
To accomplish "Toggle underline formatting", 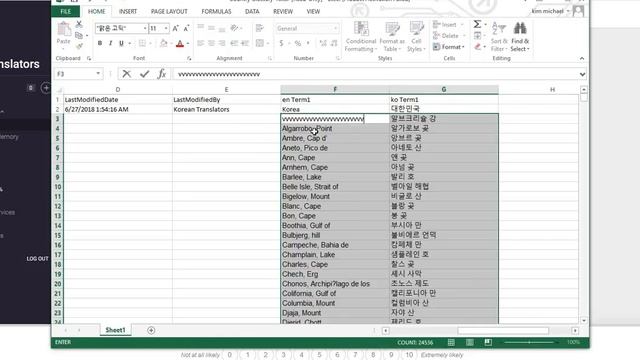I will point(121,43).
